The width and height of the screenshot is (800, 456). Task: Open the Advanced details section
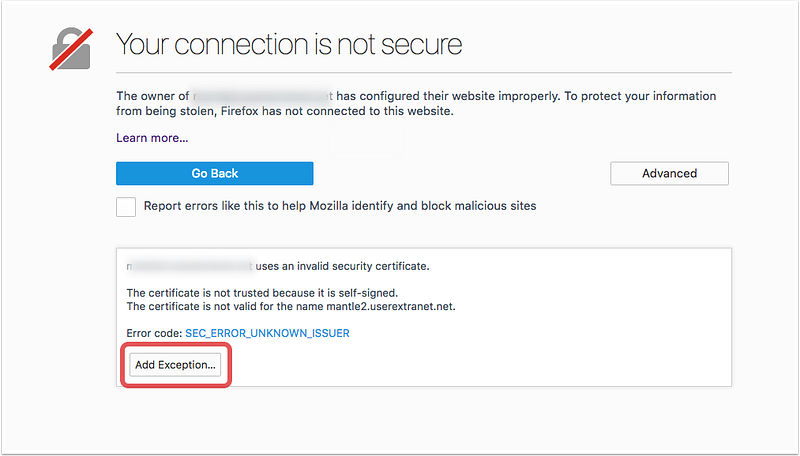pos(669,173)
